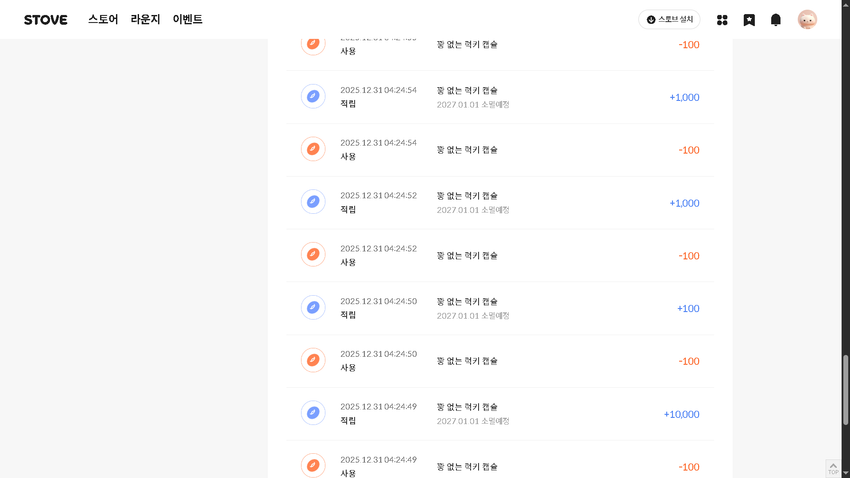Open the 스토어 menu
850x478 pixels.
pos(103,20)
